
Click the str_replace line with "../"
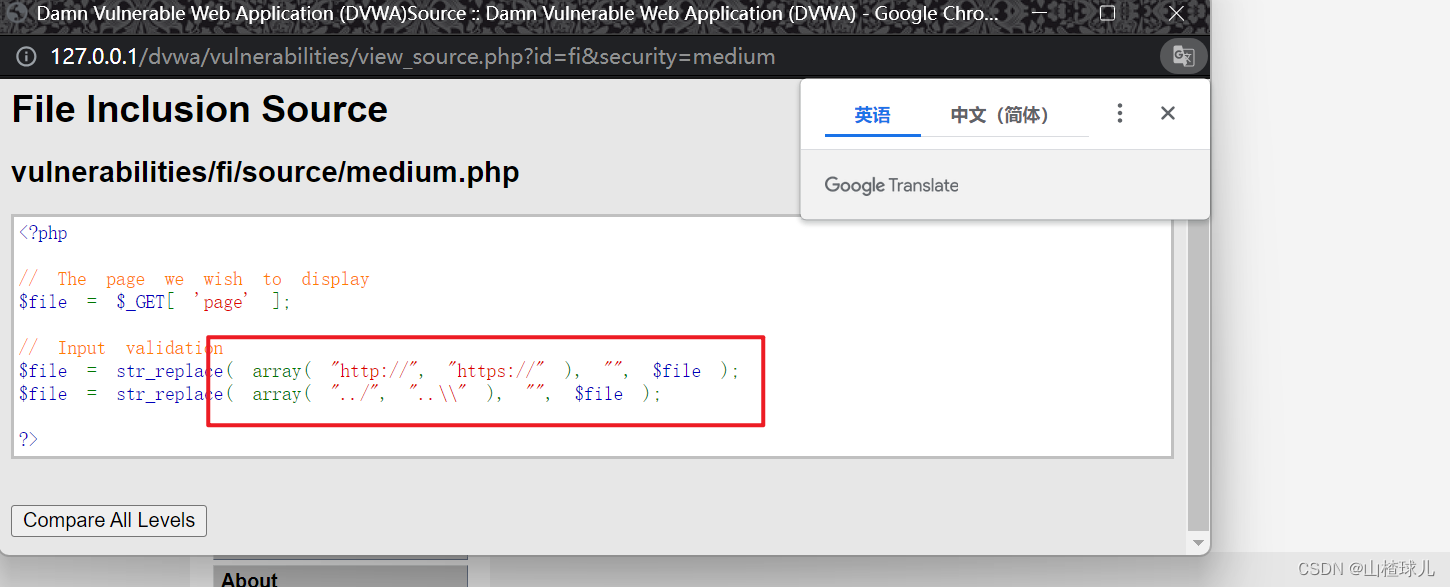coord(340,394)
